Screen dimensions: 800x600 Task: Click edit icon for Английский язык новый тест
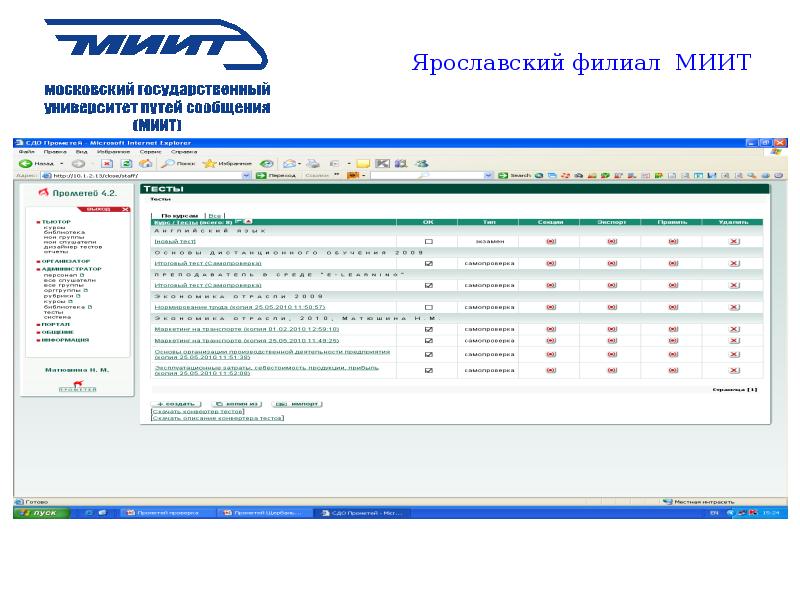673,242
